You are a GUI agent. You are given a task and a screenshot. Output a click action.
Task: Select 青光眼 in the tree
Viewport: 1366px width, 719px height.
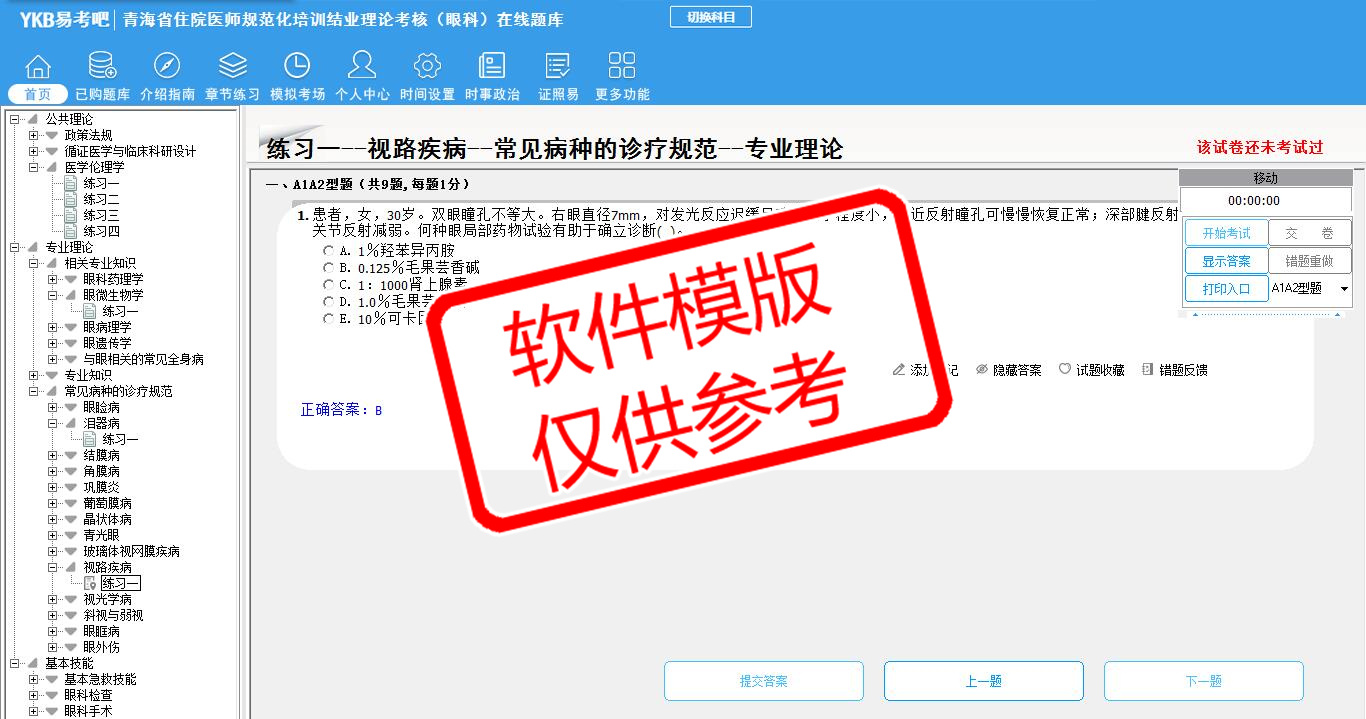point(102,536)
